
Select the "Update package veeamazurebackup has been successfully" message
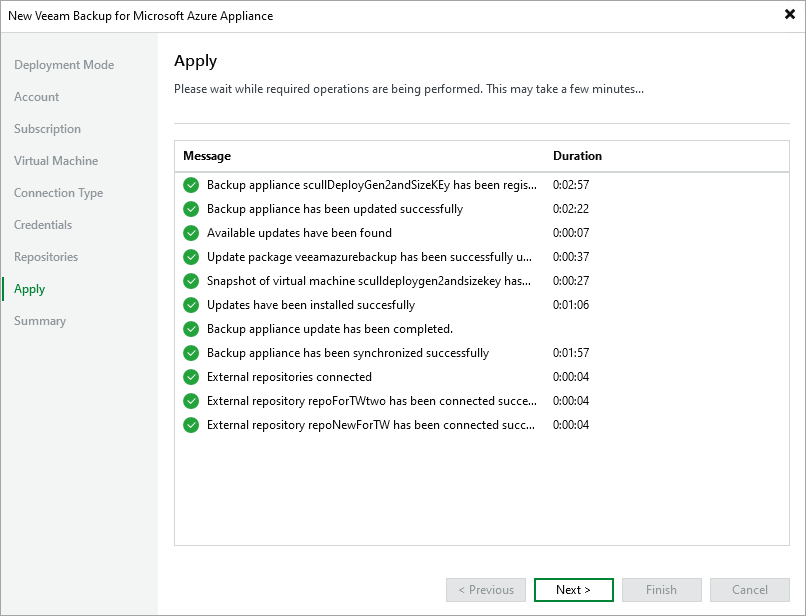click(x=370, y=257)
